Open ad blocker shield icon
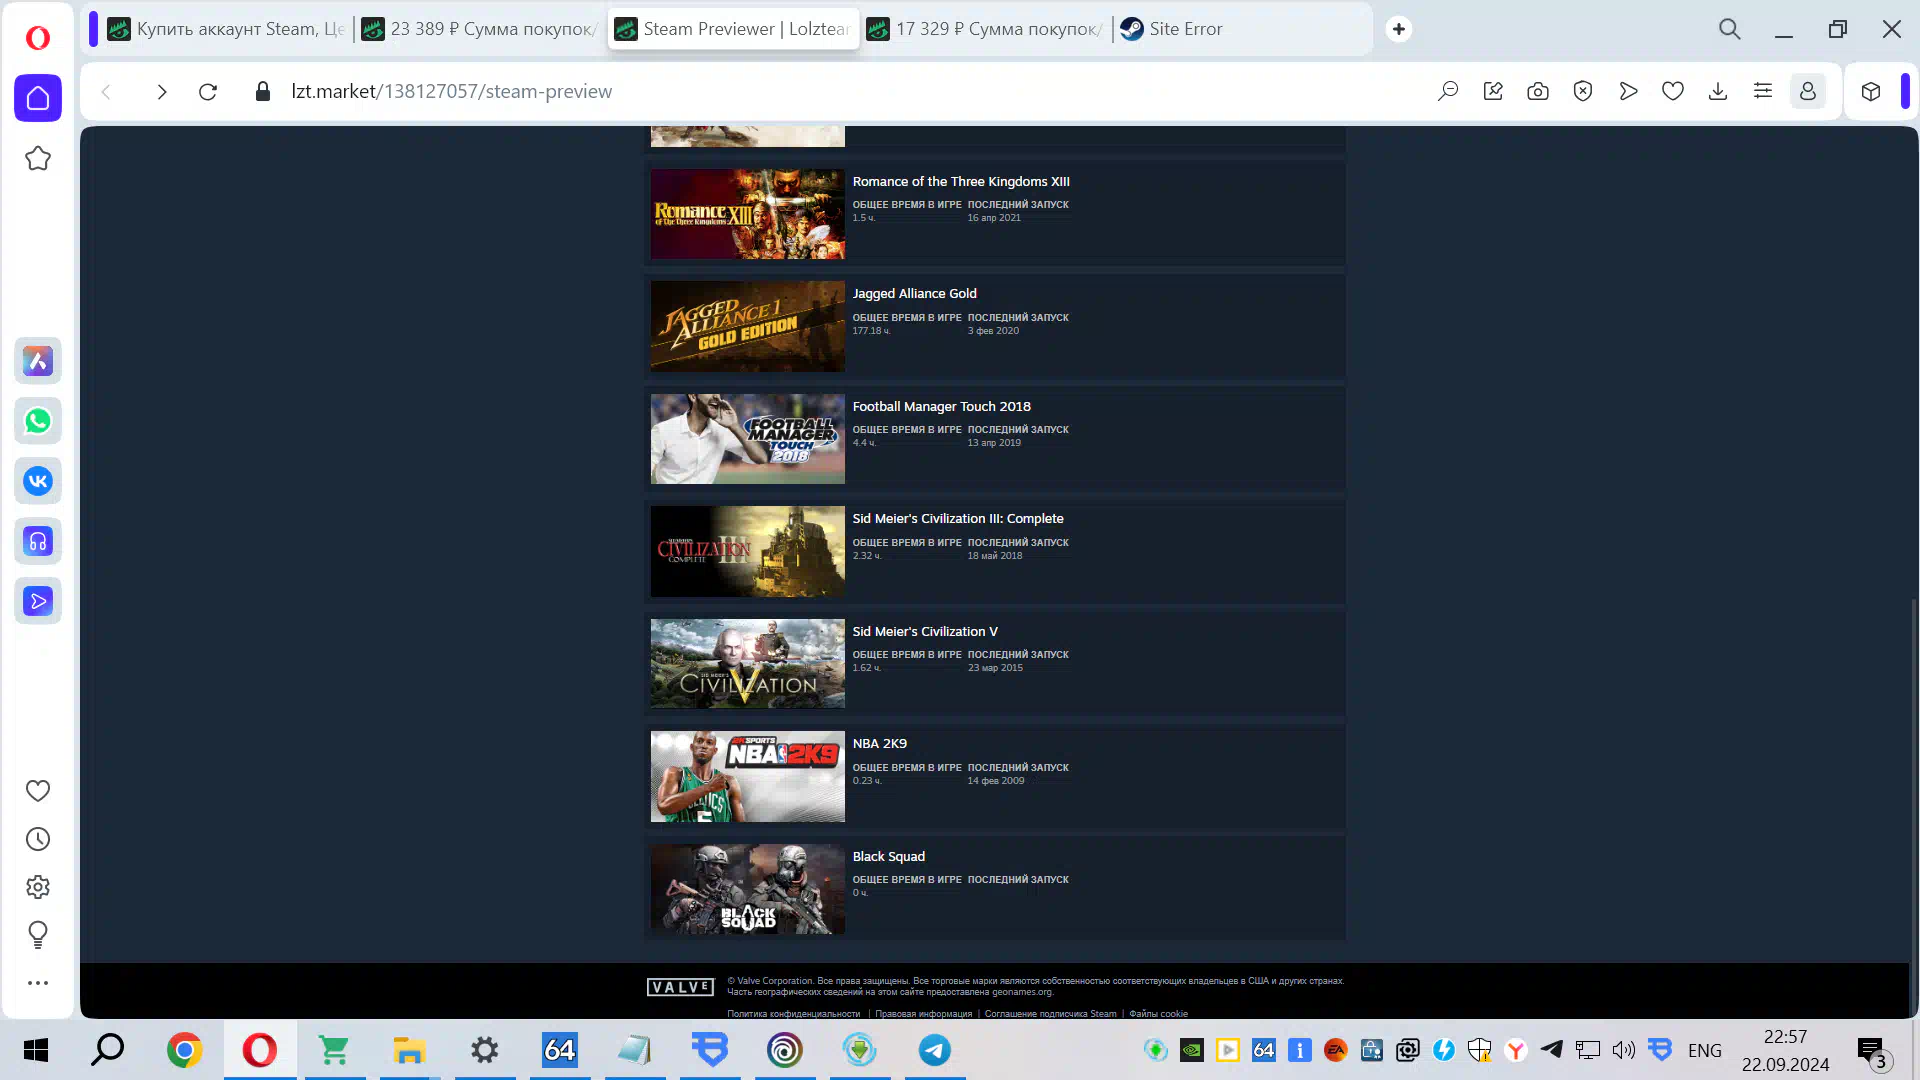The height and width of the screenshot is (1080, 1920). click(1583, 92)
